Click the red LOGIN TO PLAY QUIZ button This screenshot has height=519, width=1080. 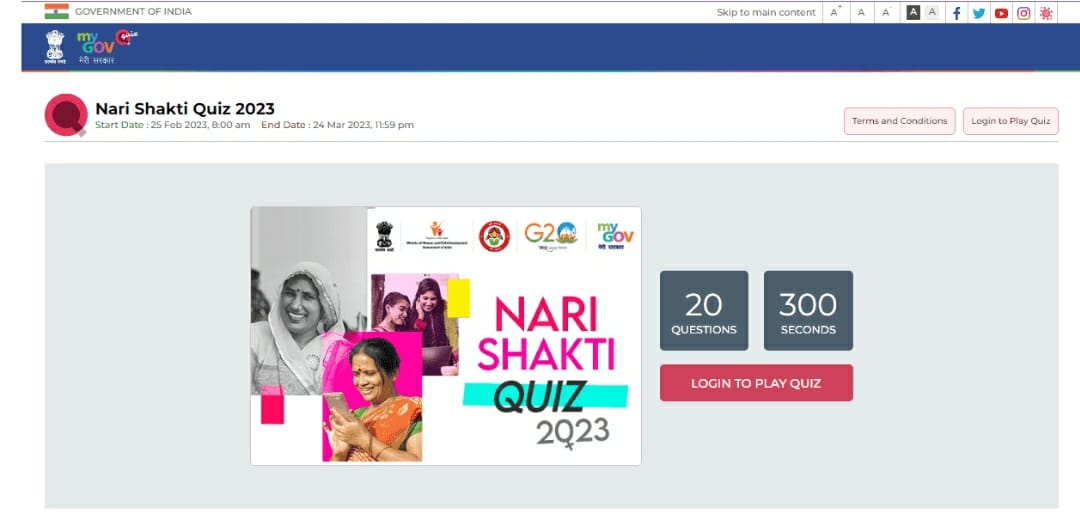coord(756,383)
